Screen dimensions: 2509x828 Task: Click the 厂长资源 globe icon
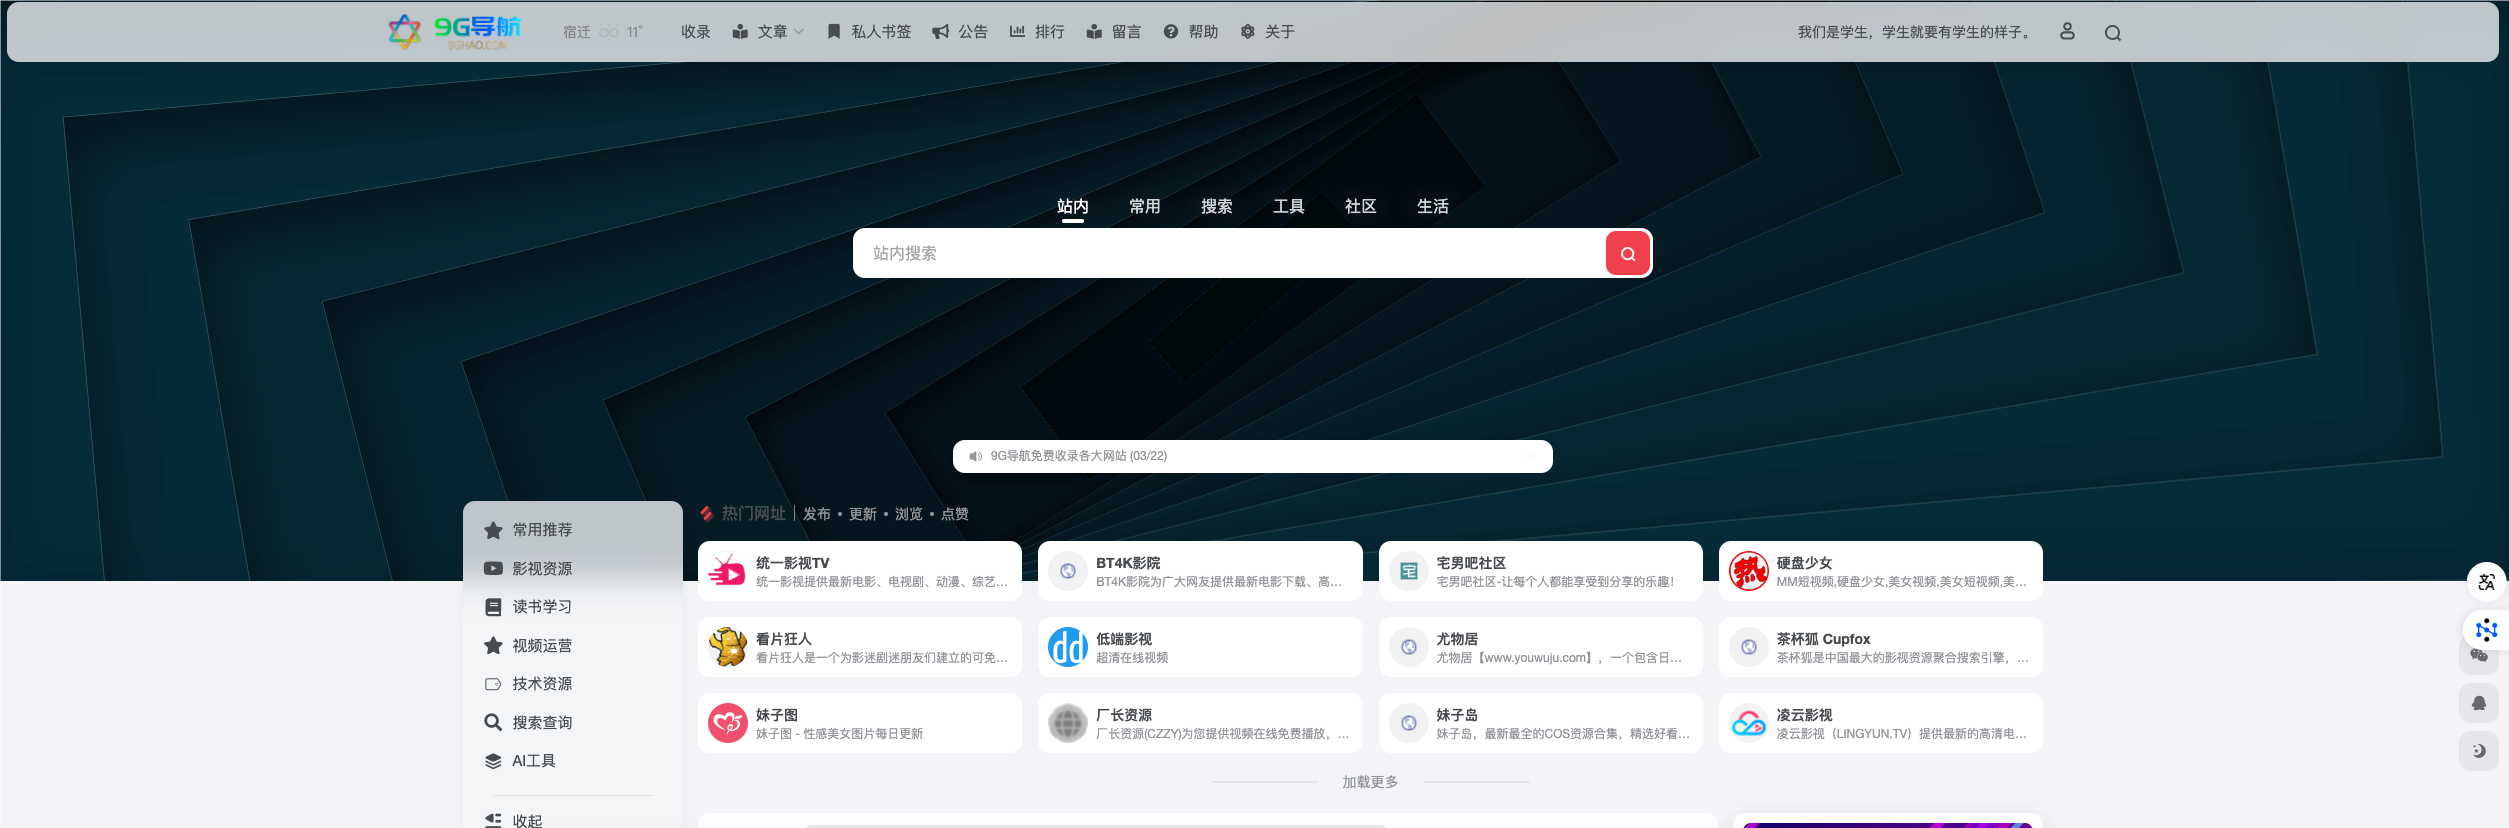pyautogui.click(x=1068, y=723)
